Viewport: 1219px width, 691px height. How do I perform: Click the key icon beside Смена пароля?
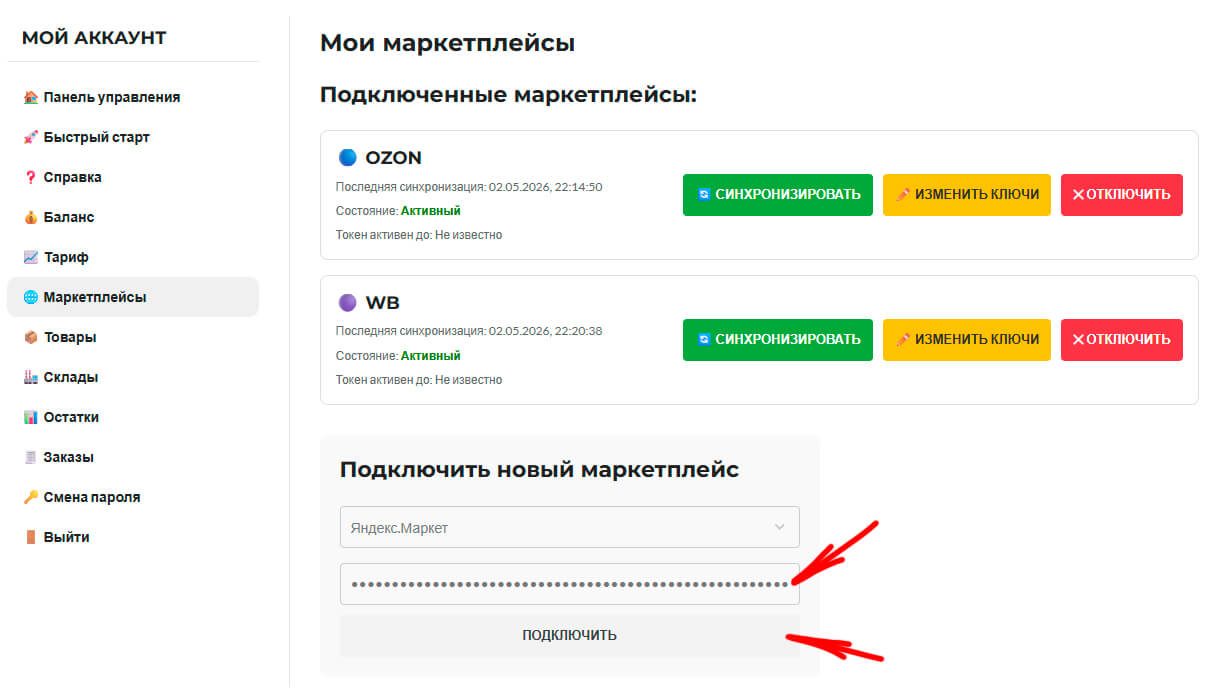pos(30,497)
